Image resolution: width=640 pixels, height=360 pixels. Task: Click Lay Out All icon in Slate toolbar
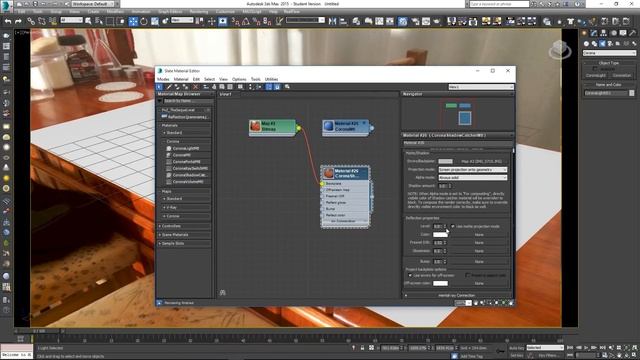pyautogui.click(x=250, y=87)
